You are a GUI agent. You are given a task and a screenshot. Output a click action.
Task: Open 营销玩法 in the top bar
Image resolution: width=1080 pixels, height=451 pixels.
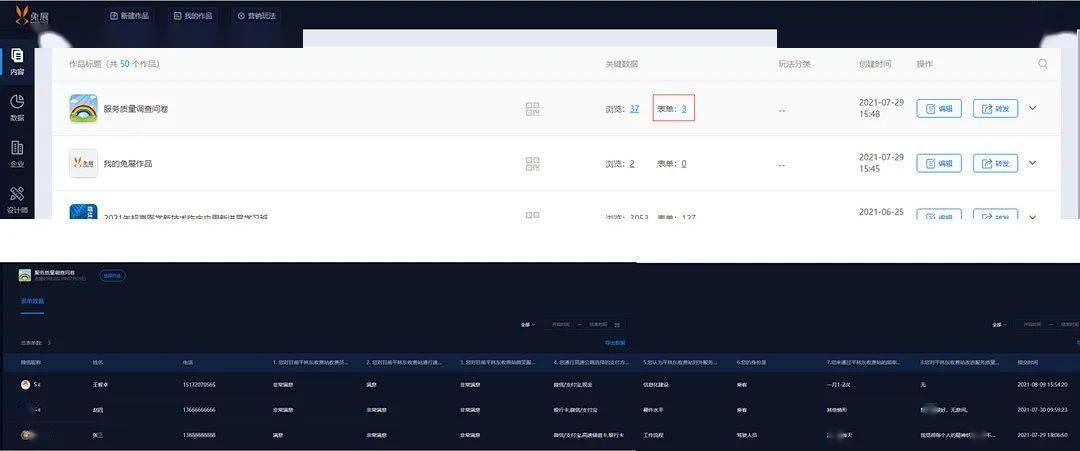[256, 16]
